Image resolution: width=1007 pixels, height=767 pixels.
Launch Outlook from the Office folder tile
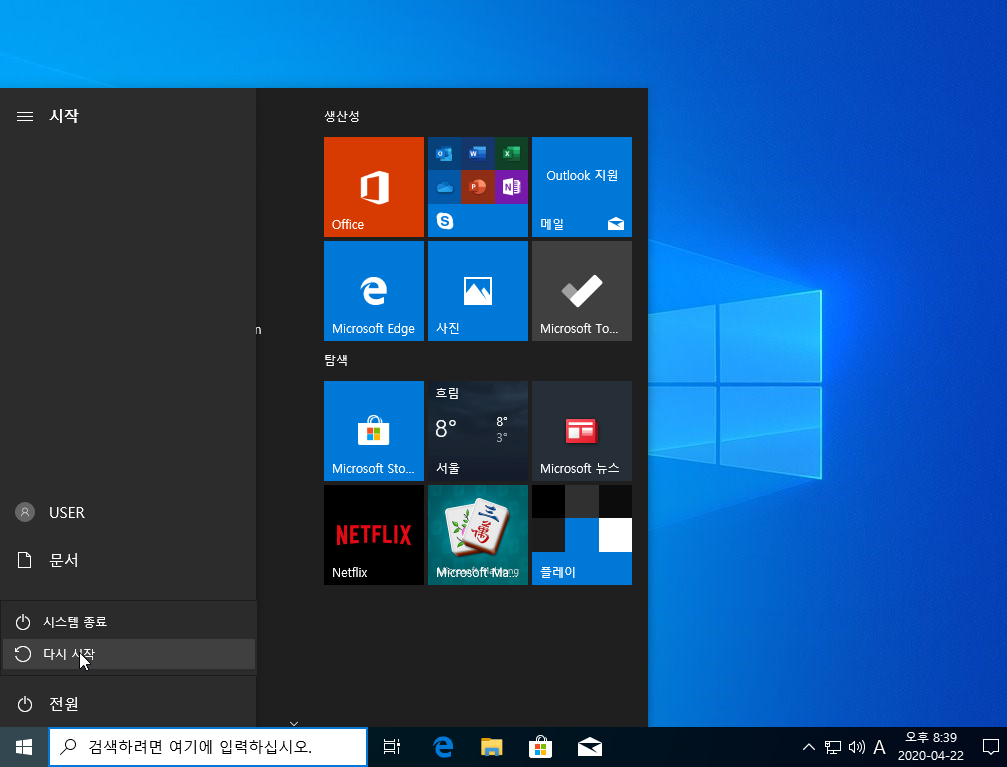[x=444, y=154]
